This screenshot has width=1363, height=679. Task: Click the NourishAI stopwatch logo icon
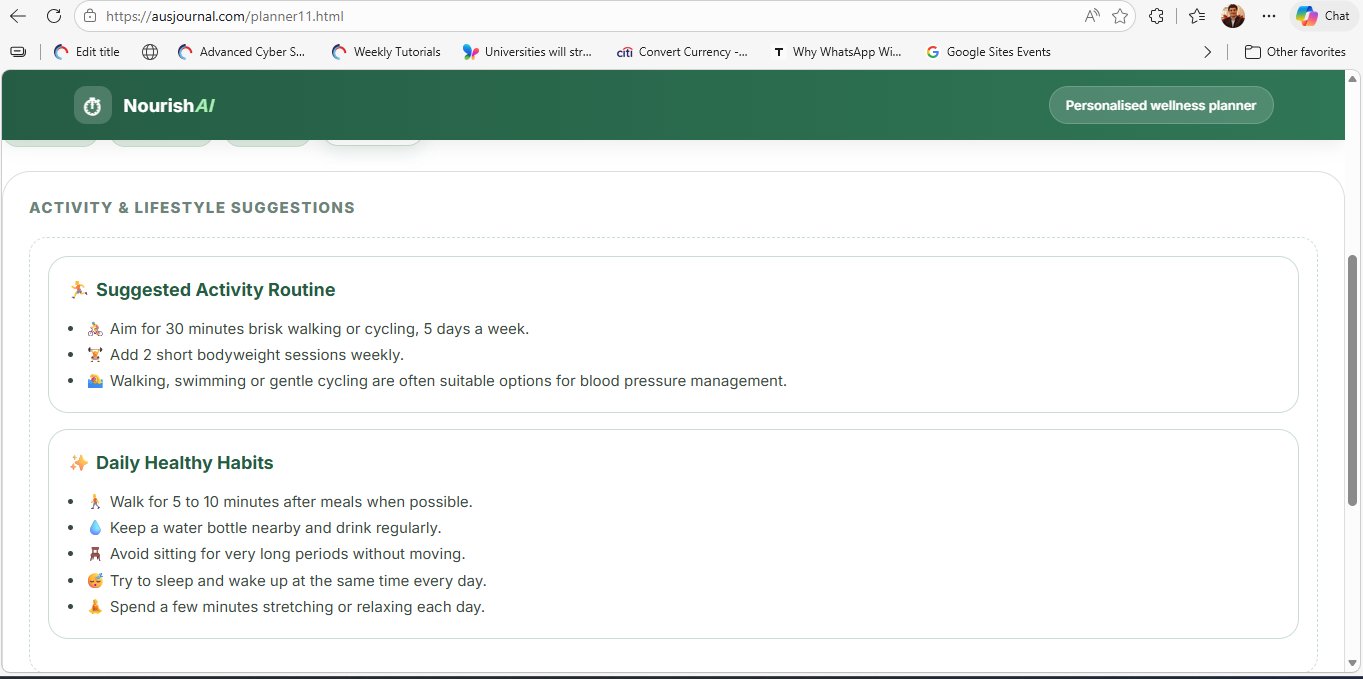pos(92,105)
